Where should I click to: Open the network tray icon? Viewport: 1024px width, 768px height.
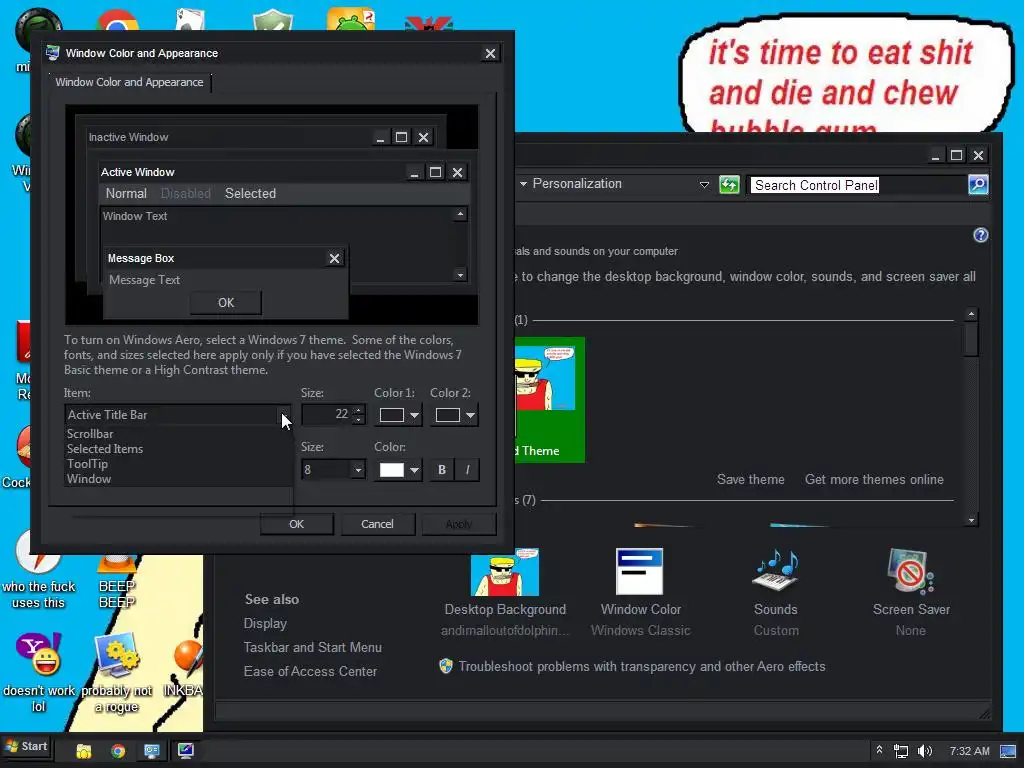901,751
